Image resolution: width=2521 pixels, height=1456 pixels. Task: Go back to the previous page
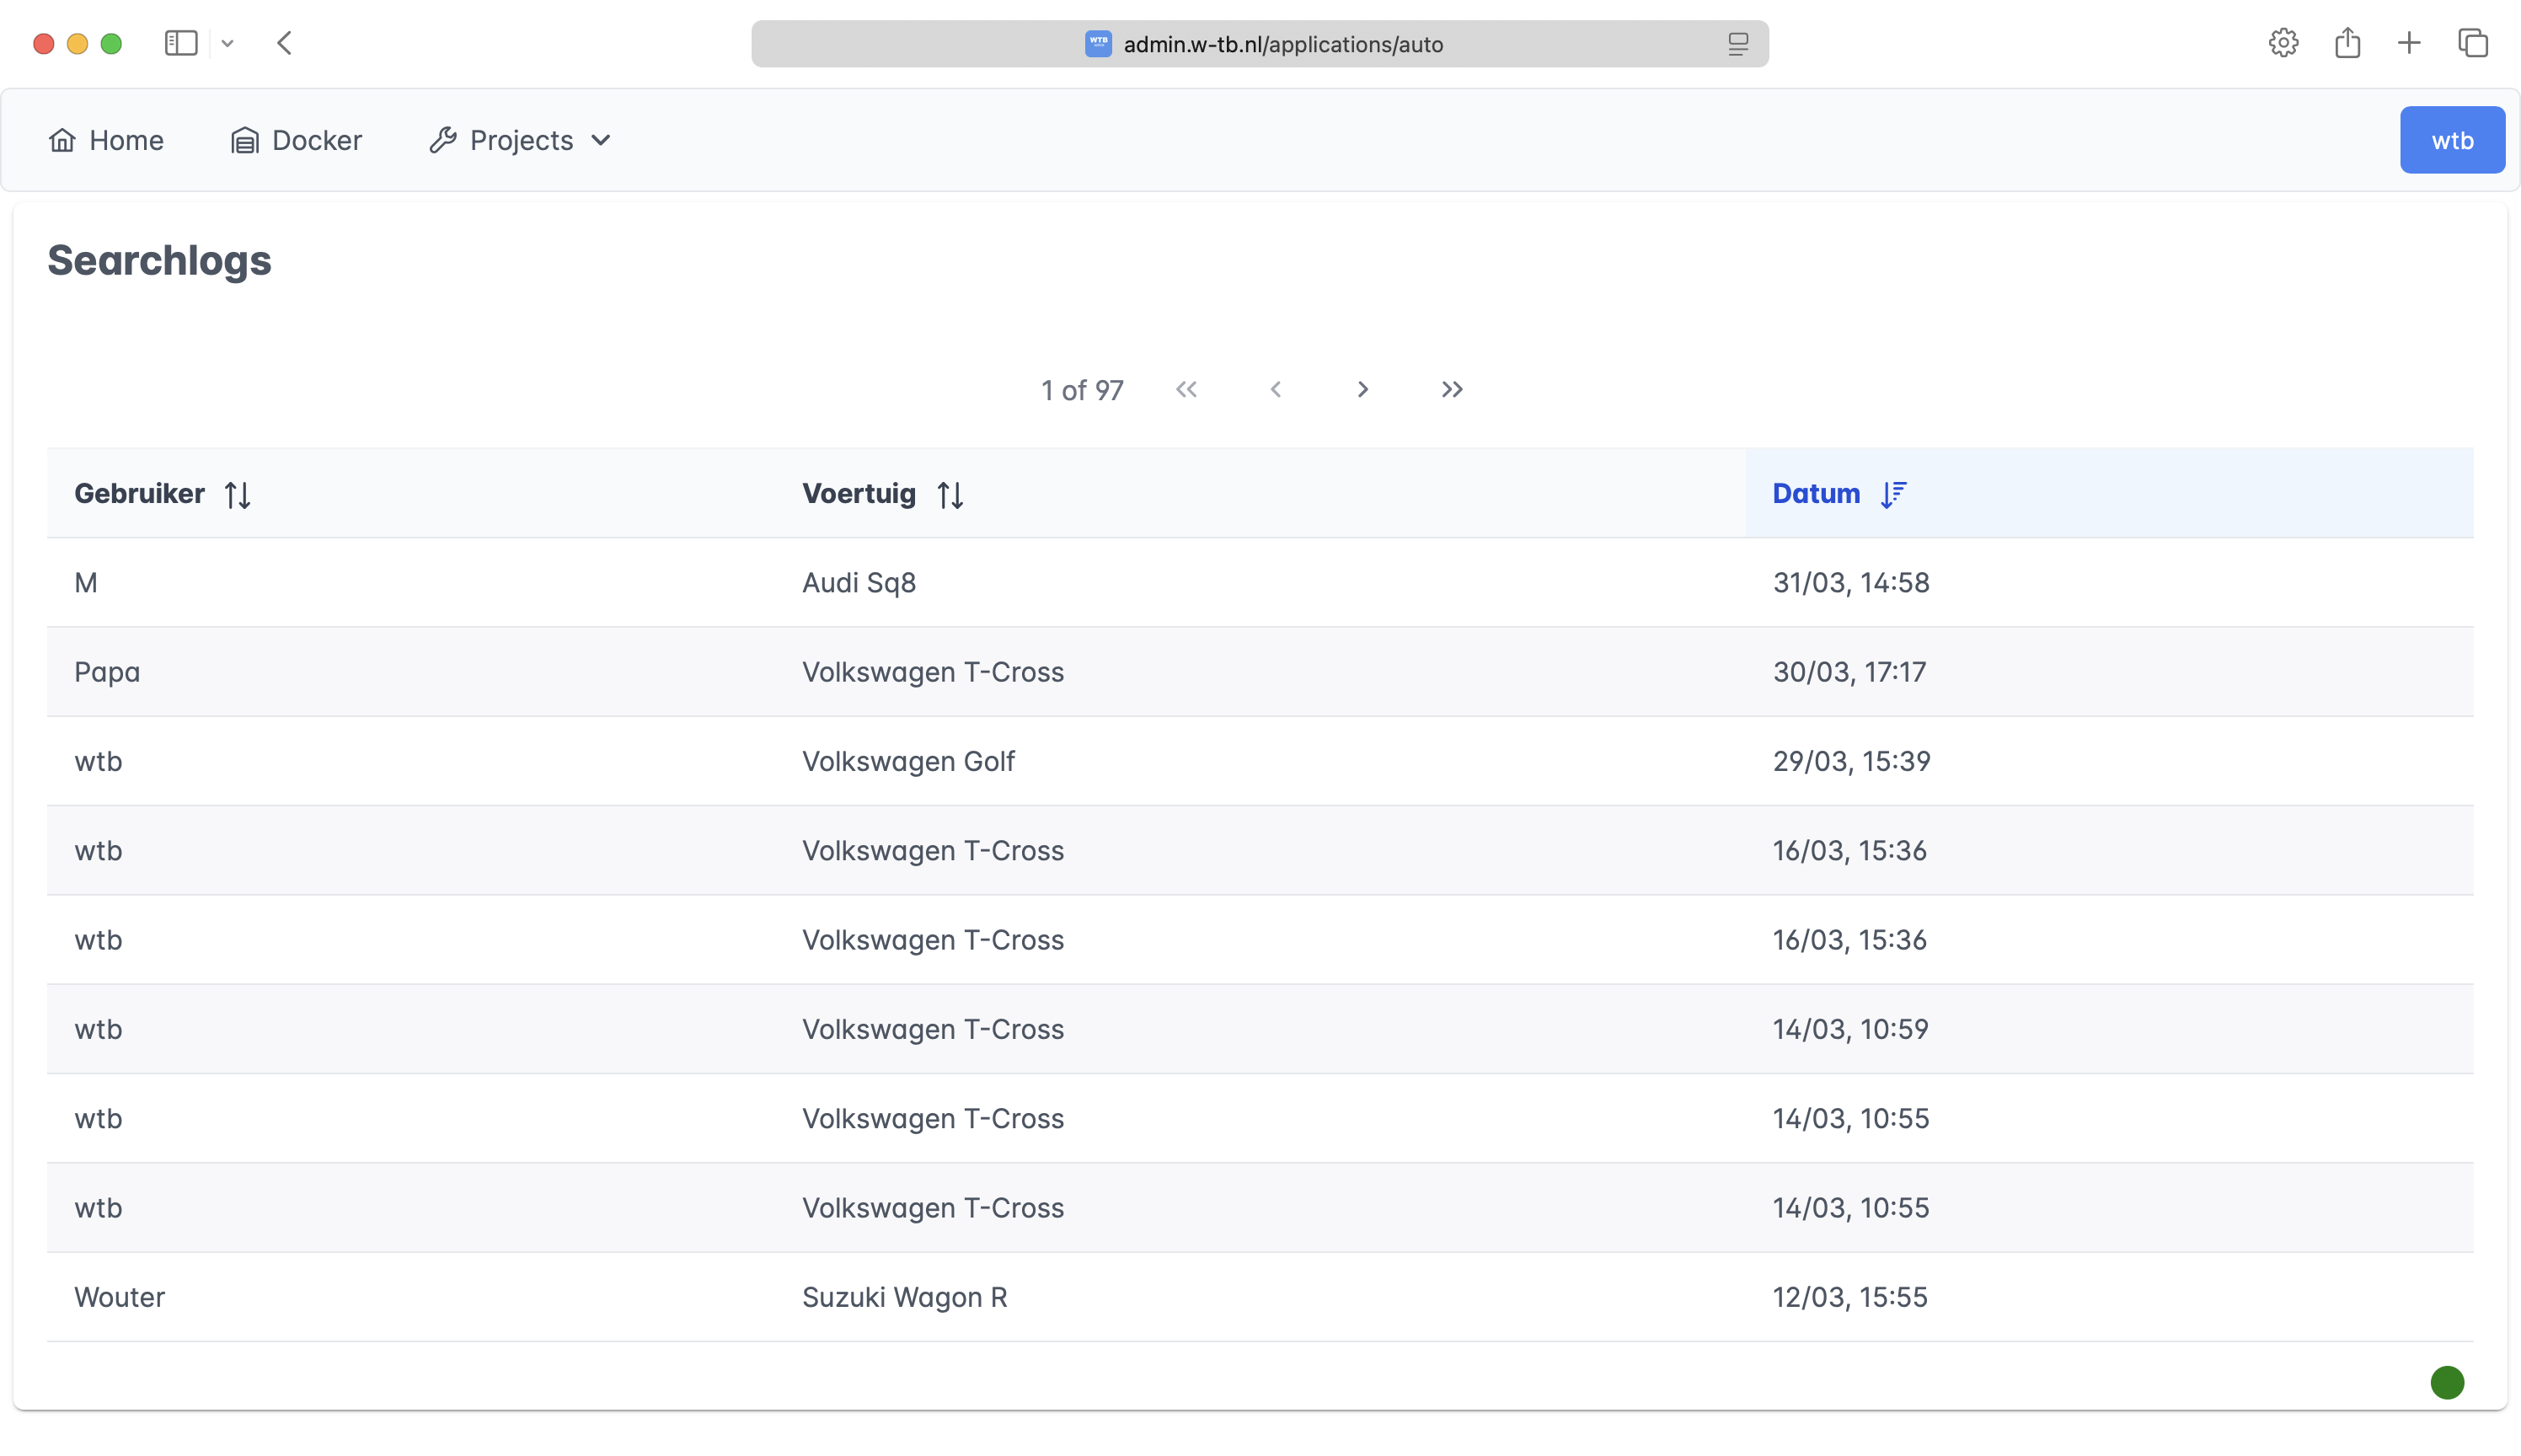(285, 44)
